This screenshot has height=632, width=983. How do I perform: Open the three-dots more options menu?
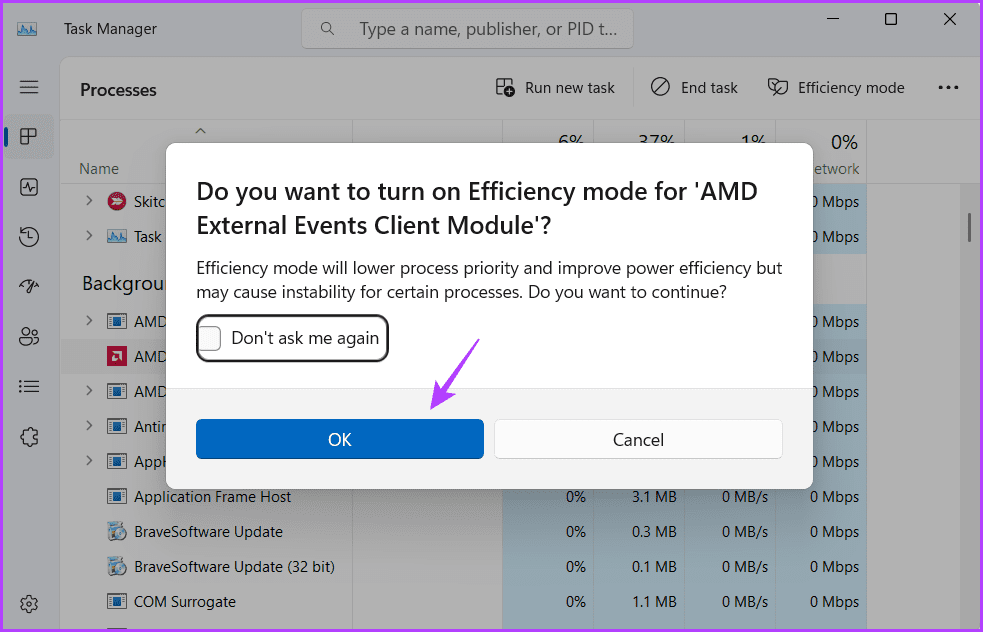point(948,88)
